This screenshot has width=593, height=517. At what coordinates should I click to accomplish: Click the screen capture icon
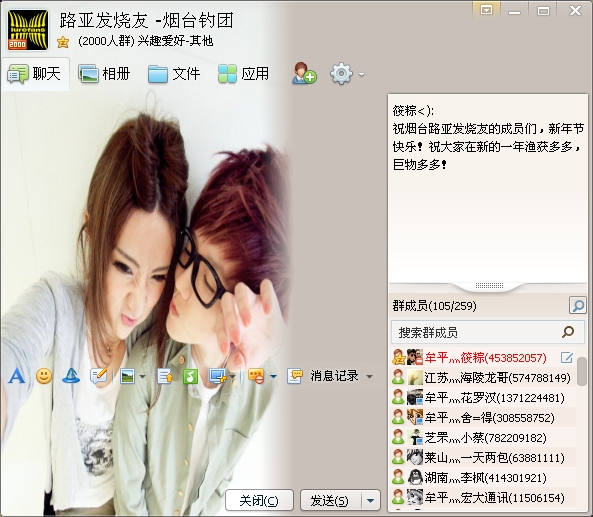(x=218, y=376)
